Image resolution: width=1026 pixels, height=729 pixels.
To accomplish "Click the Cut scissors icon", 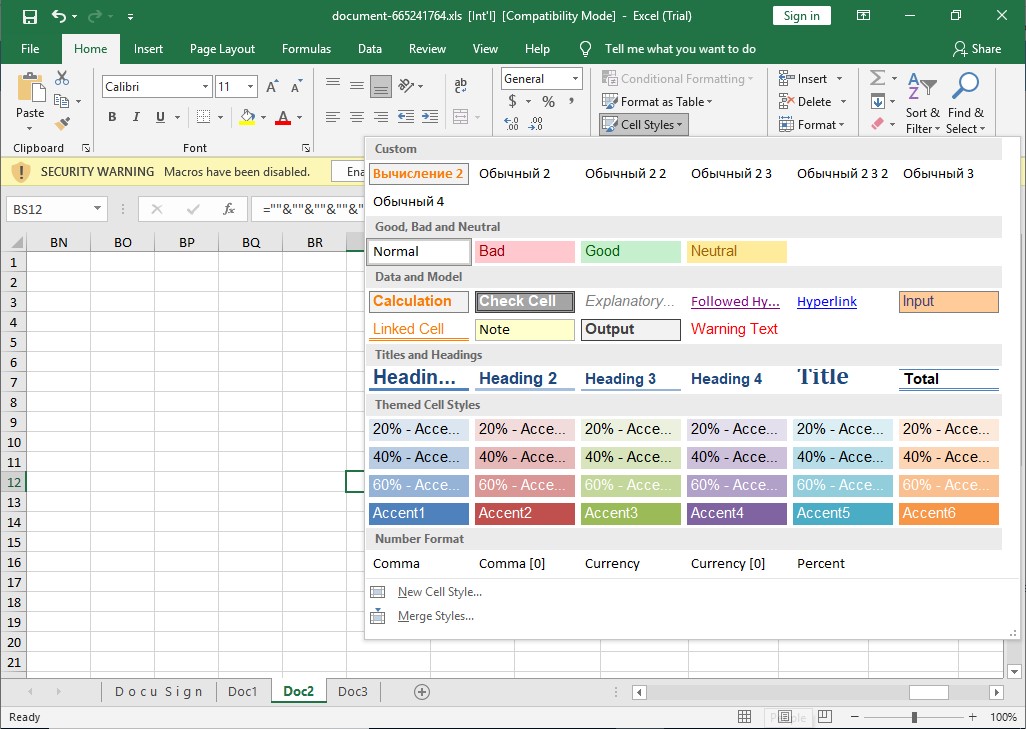I will click(63, 78).
